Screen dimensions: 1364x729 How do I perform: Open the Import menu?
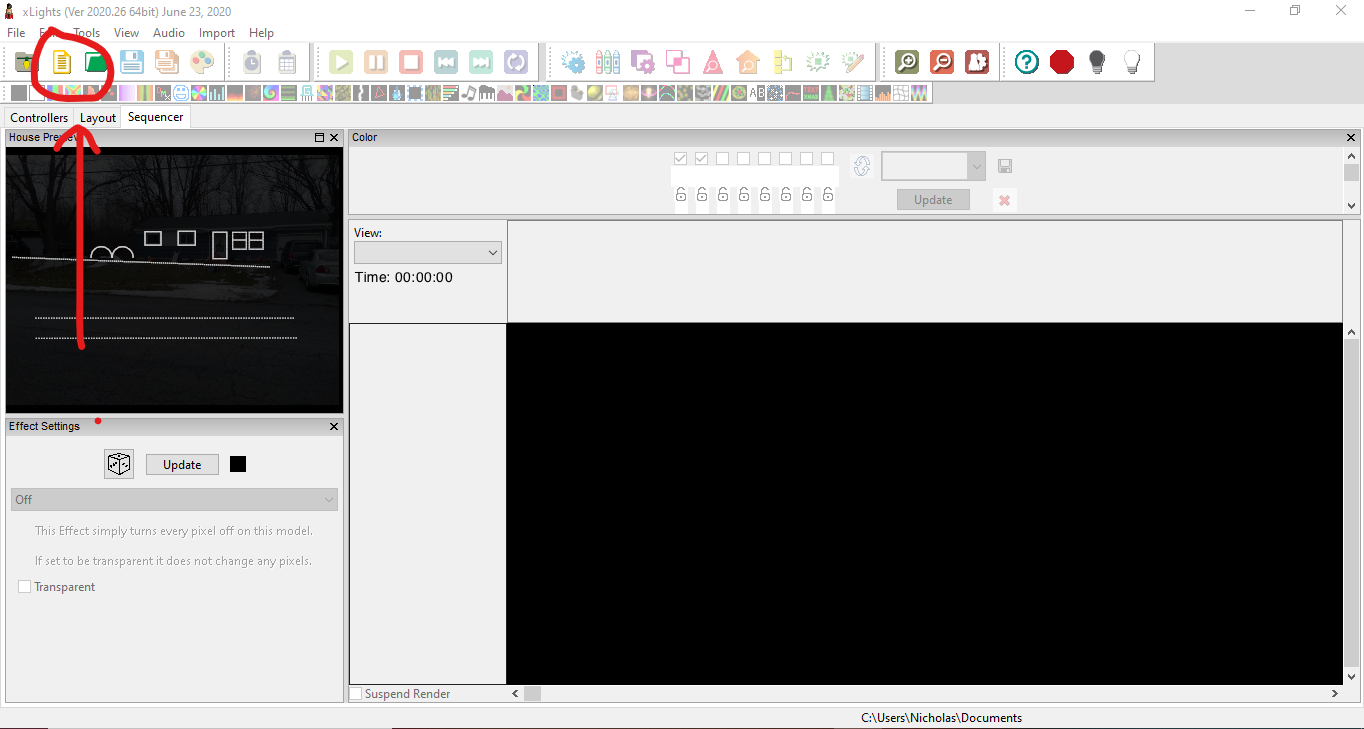pyautogui.click(x=217, y=33)
